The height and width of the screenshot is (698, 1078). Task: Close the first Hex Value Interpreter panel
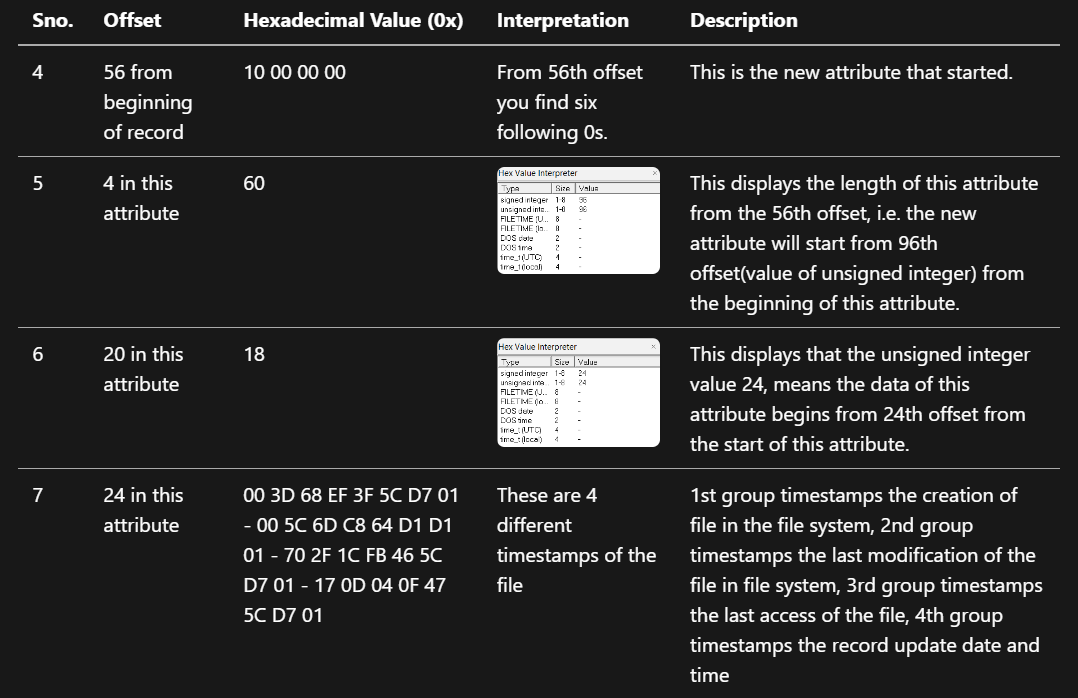tap(654, 172)
